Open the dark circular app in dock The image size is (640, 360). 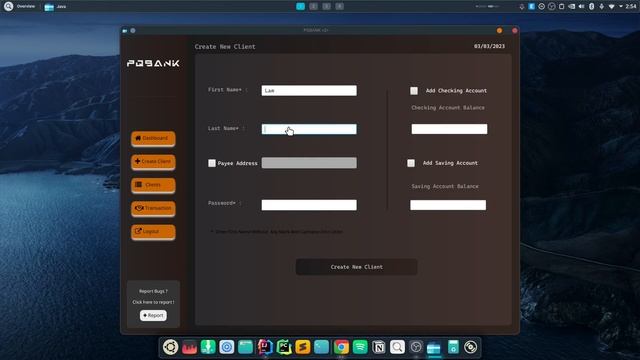pyautogui.click(x=416, y=347)
